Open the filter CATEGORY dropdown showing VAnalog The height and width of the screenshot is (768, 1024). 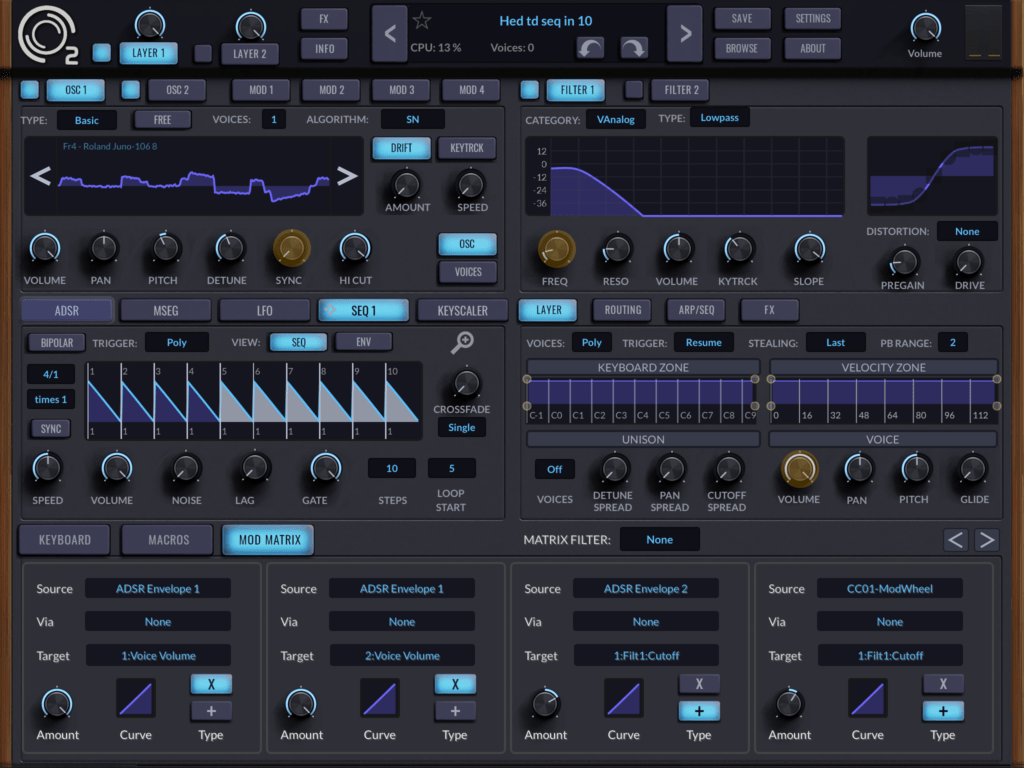[616, 117]
